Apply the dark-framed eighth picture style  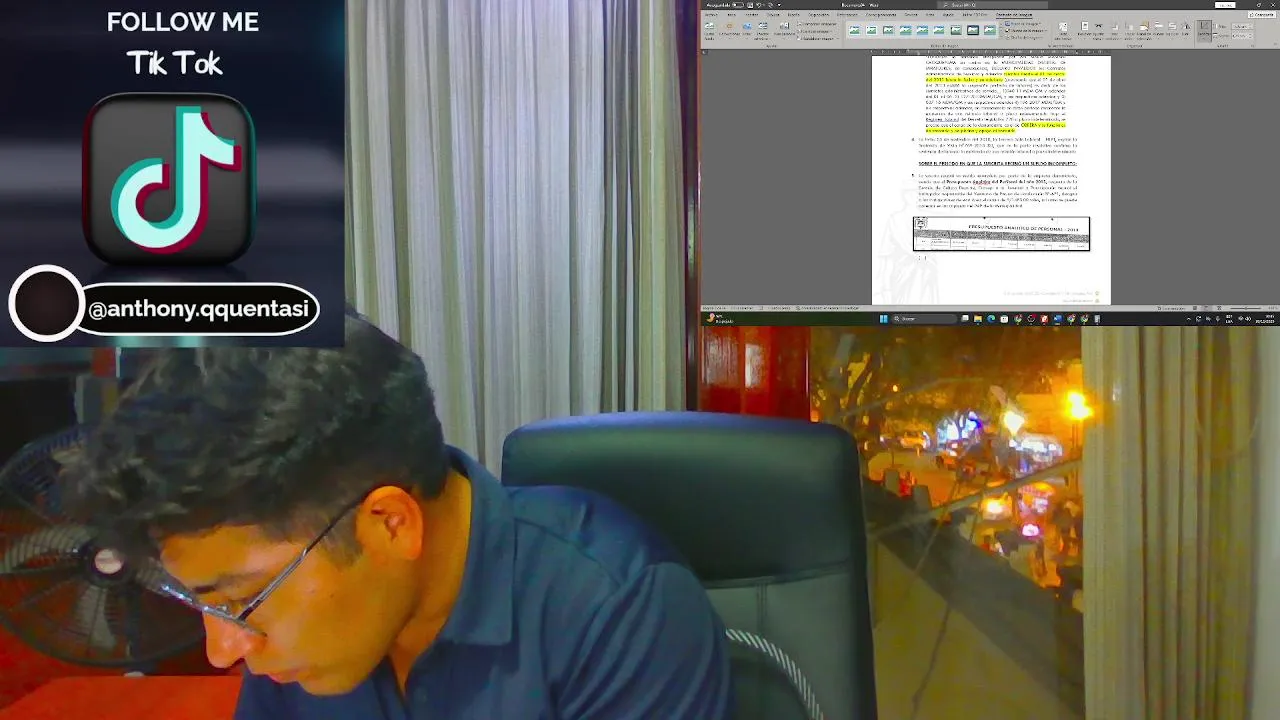(x=972, y=30)
